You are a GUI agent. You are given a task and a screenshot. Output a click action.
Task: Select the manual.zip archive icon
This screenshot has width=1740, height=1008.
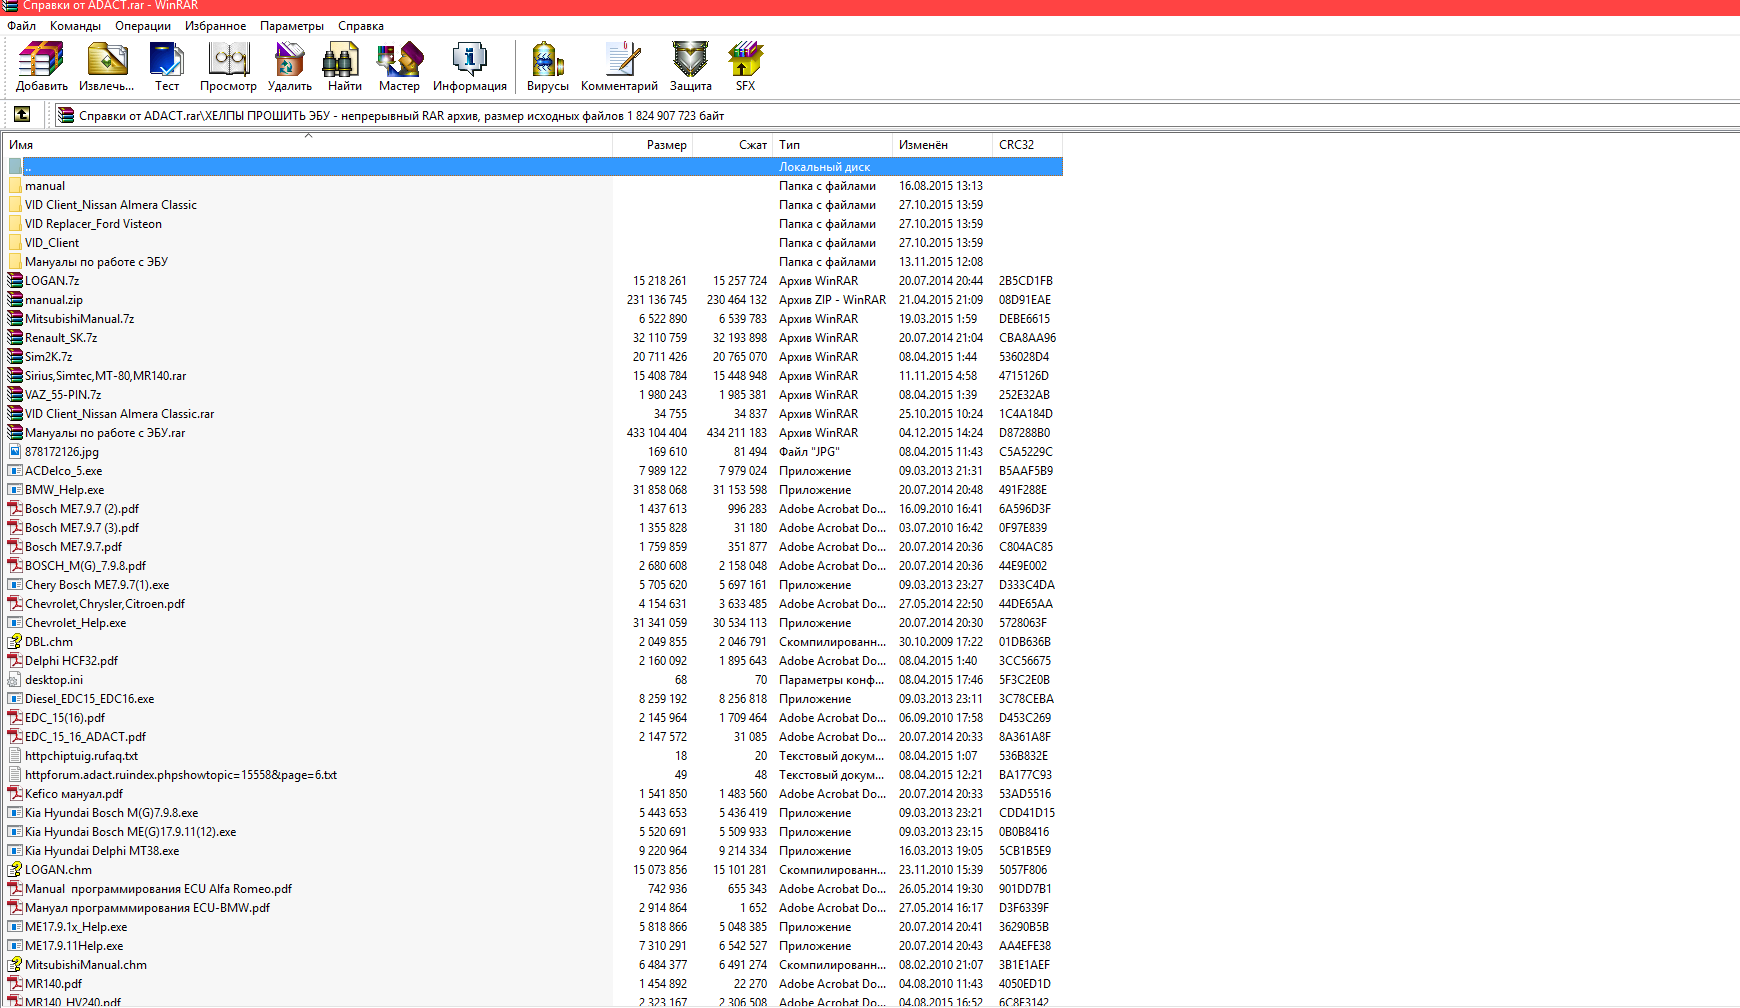tap(15, 300)
